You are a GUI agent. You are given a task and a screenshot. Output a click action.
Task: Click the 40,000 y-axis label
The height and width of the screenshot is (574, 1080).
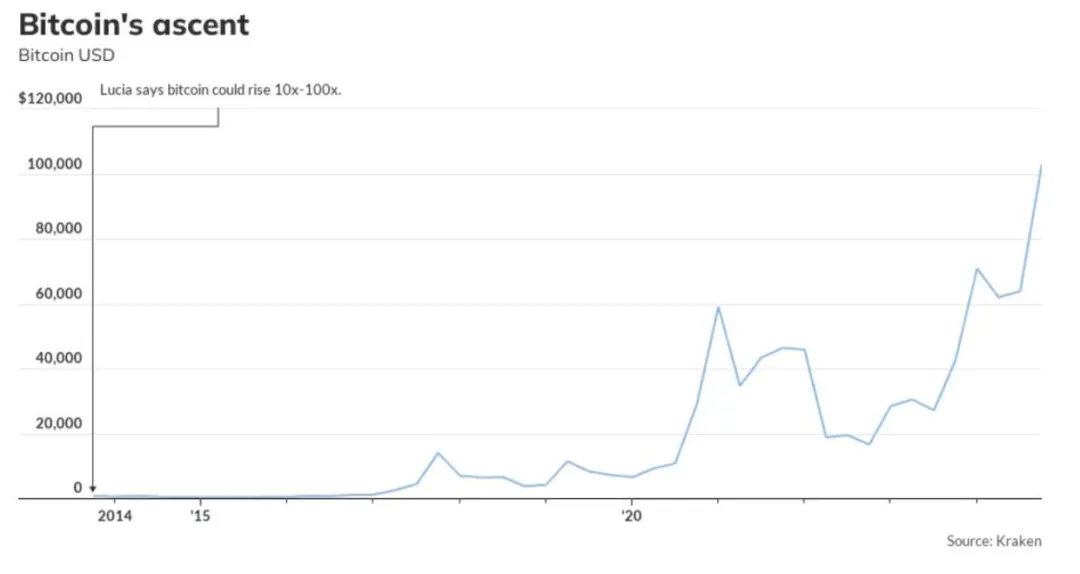pyautogui.click(x=59, y=358)
